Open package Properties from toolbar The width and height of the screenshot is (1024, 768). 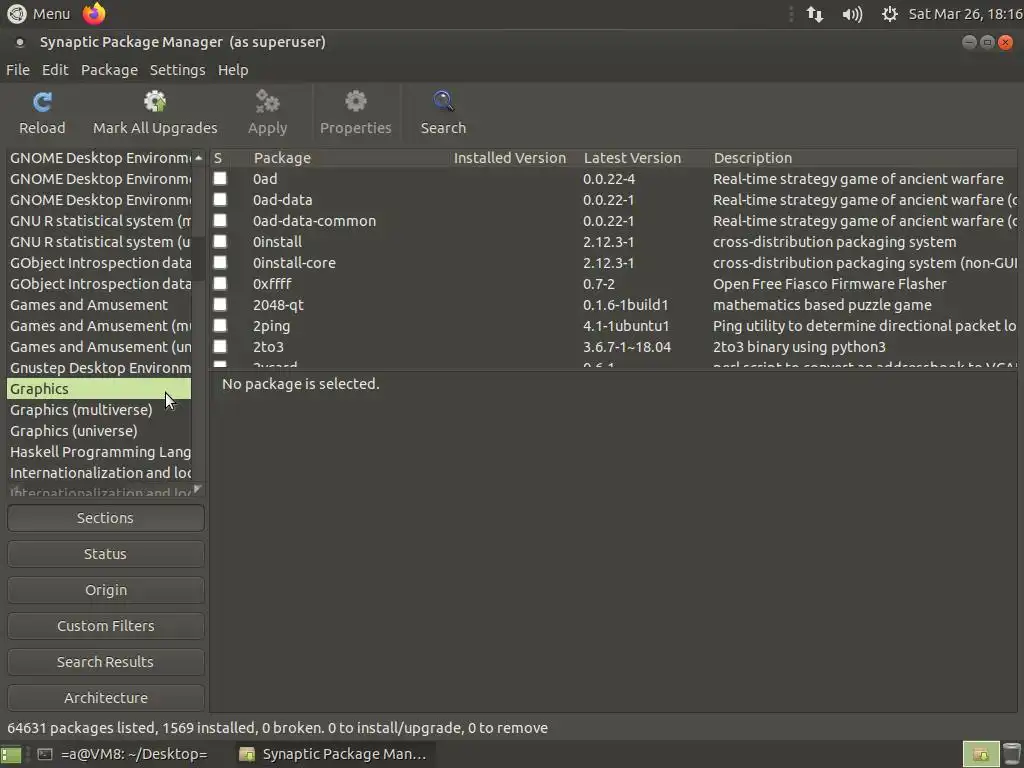click(355, 102)
